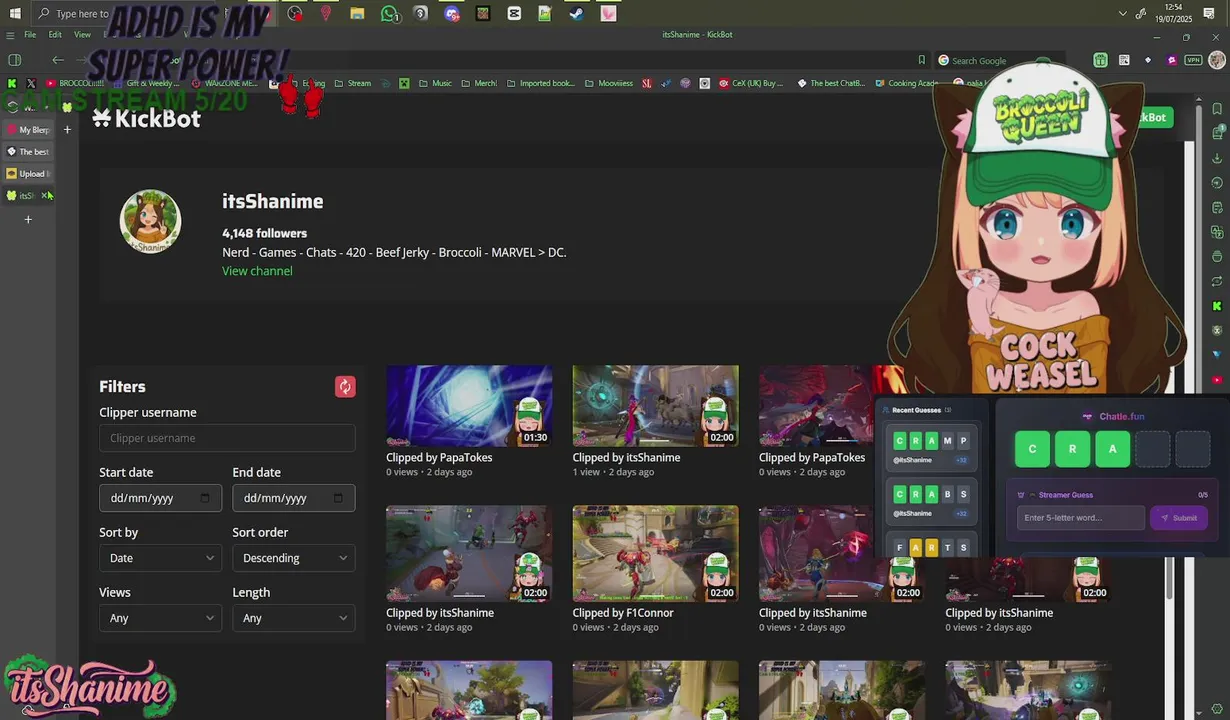Click the Clipper username field
The height and width of the screenshot is (720, 1230).
click(227, 438)
